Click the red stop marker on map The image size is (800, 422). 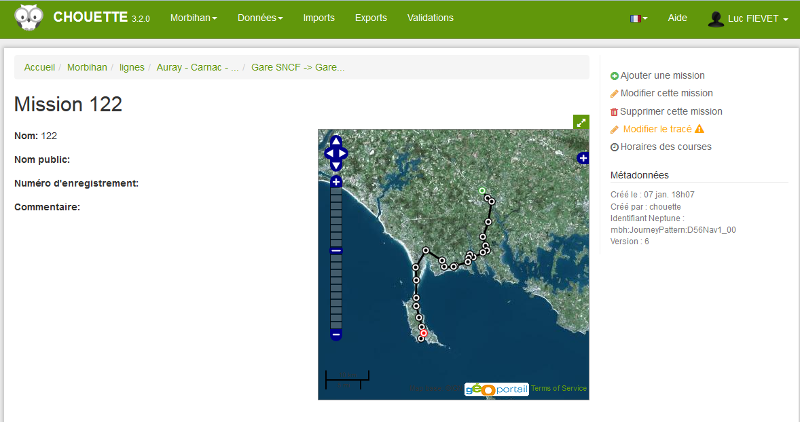[423, 333]
